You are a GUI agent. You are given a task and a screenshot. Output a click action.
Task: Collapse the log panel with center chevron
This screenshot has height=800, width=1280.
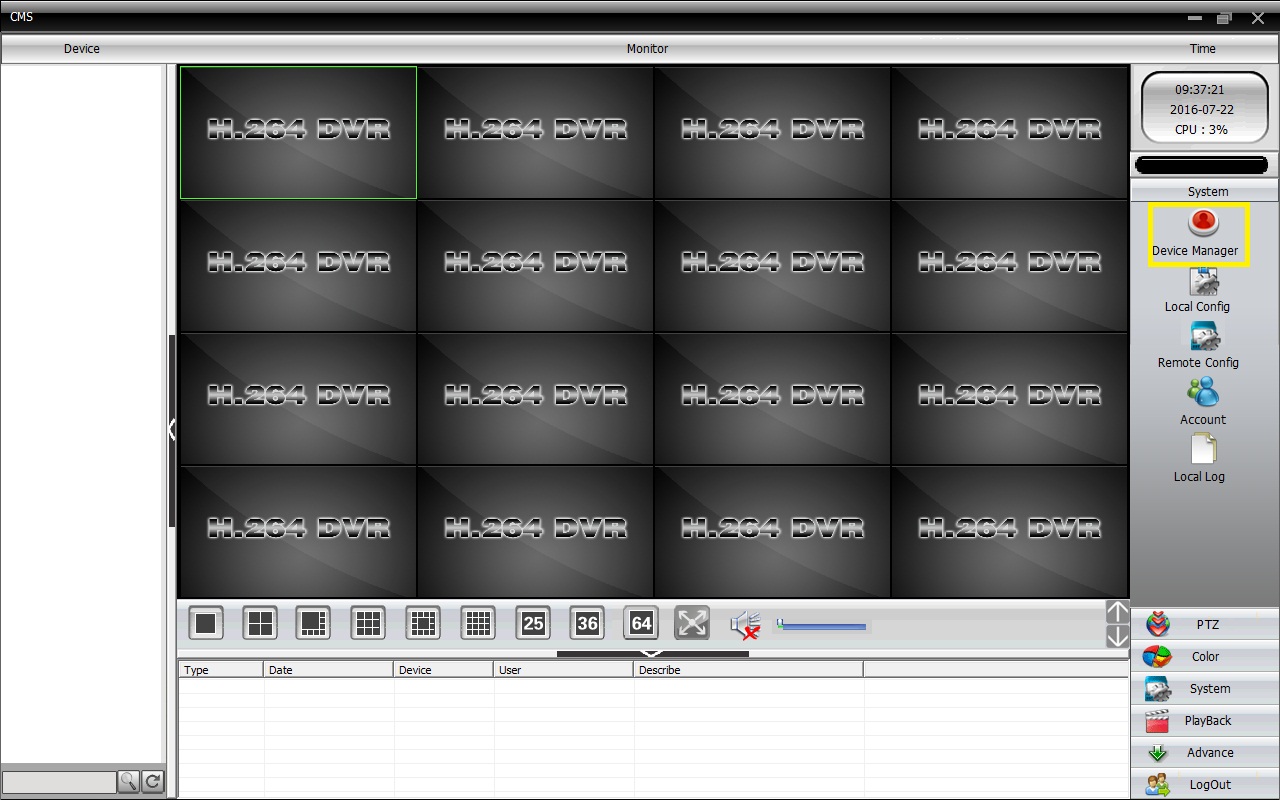(652, 654)
